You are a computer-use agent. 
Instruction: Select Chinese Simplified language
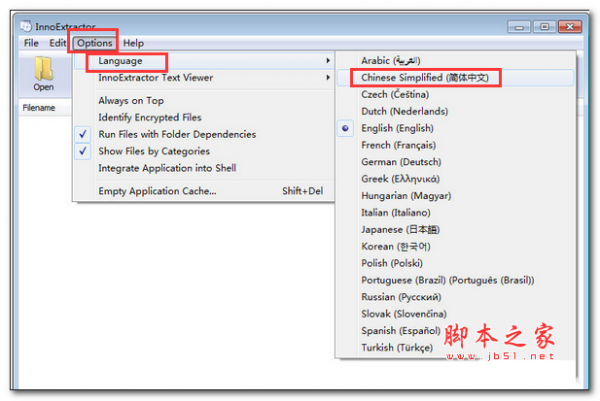coord(455,78)
